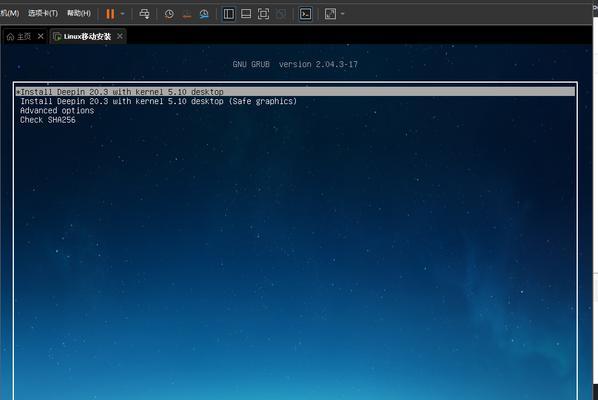
Task: Expand the dropdown beside the stretch display icon
Action: pos(342,14)
